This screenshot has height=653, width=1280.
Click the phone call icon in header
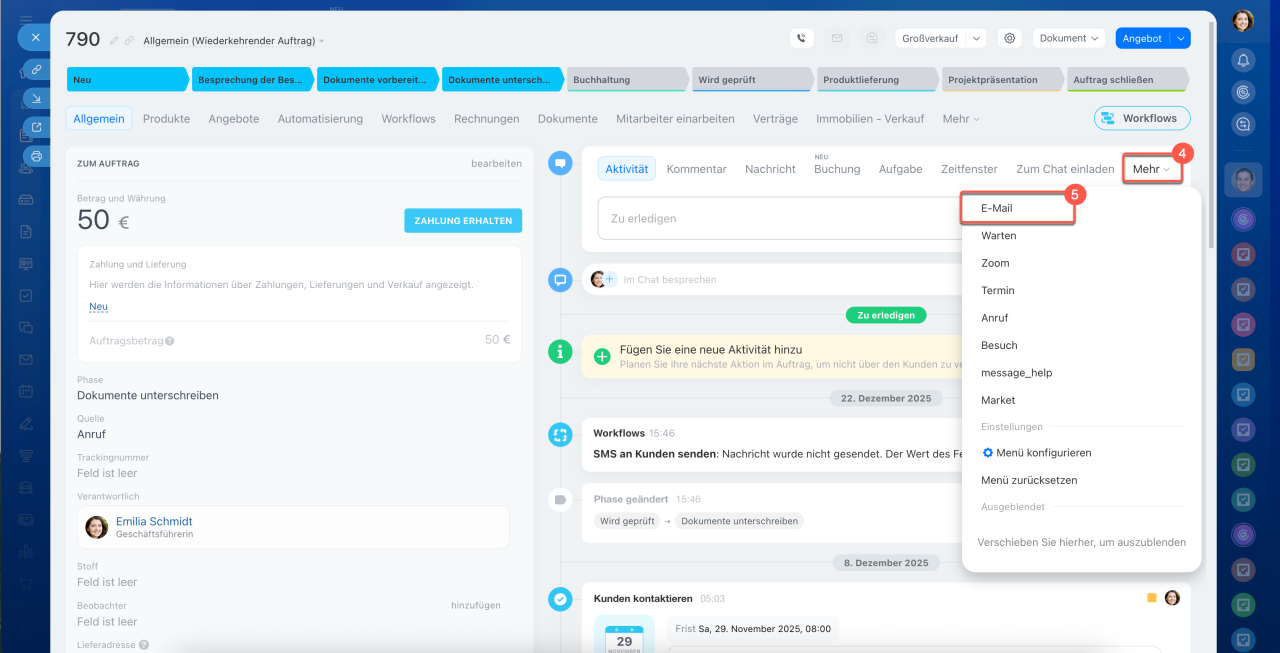(801, 38)
